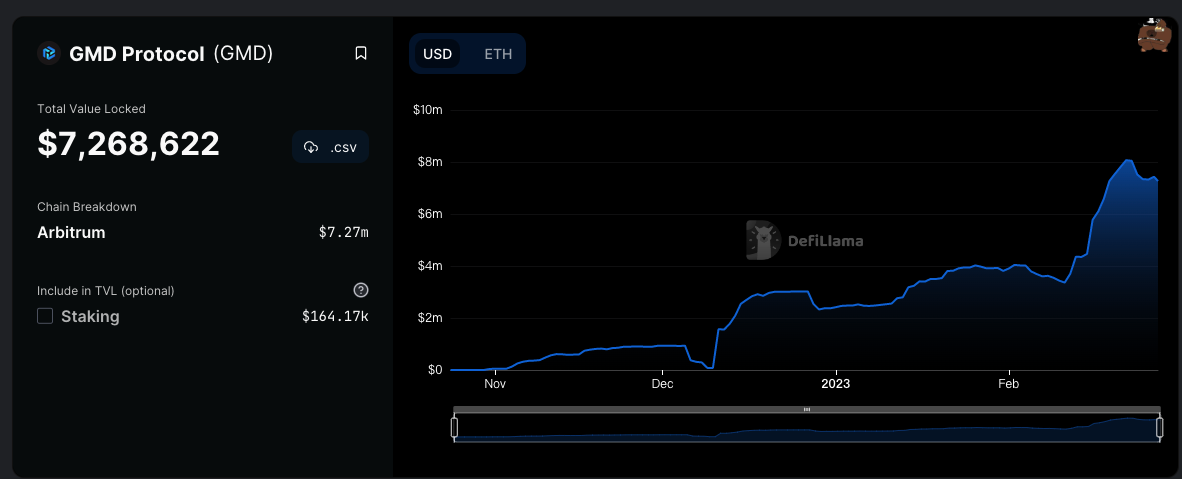Image resolution: width=1182 pixels, height=479 pixels.
Task: Click the GMD Protocol title text
Action: 136,54
